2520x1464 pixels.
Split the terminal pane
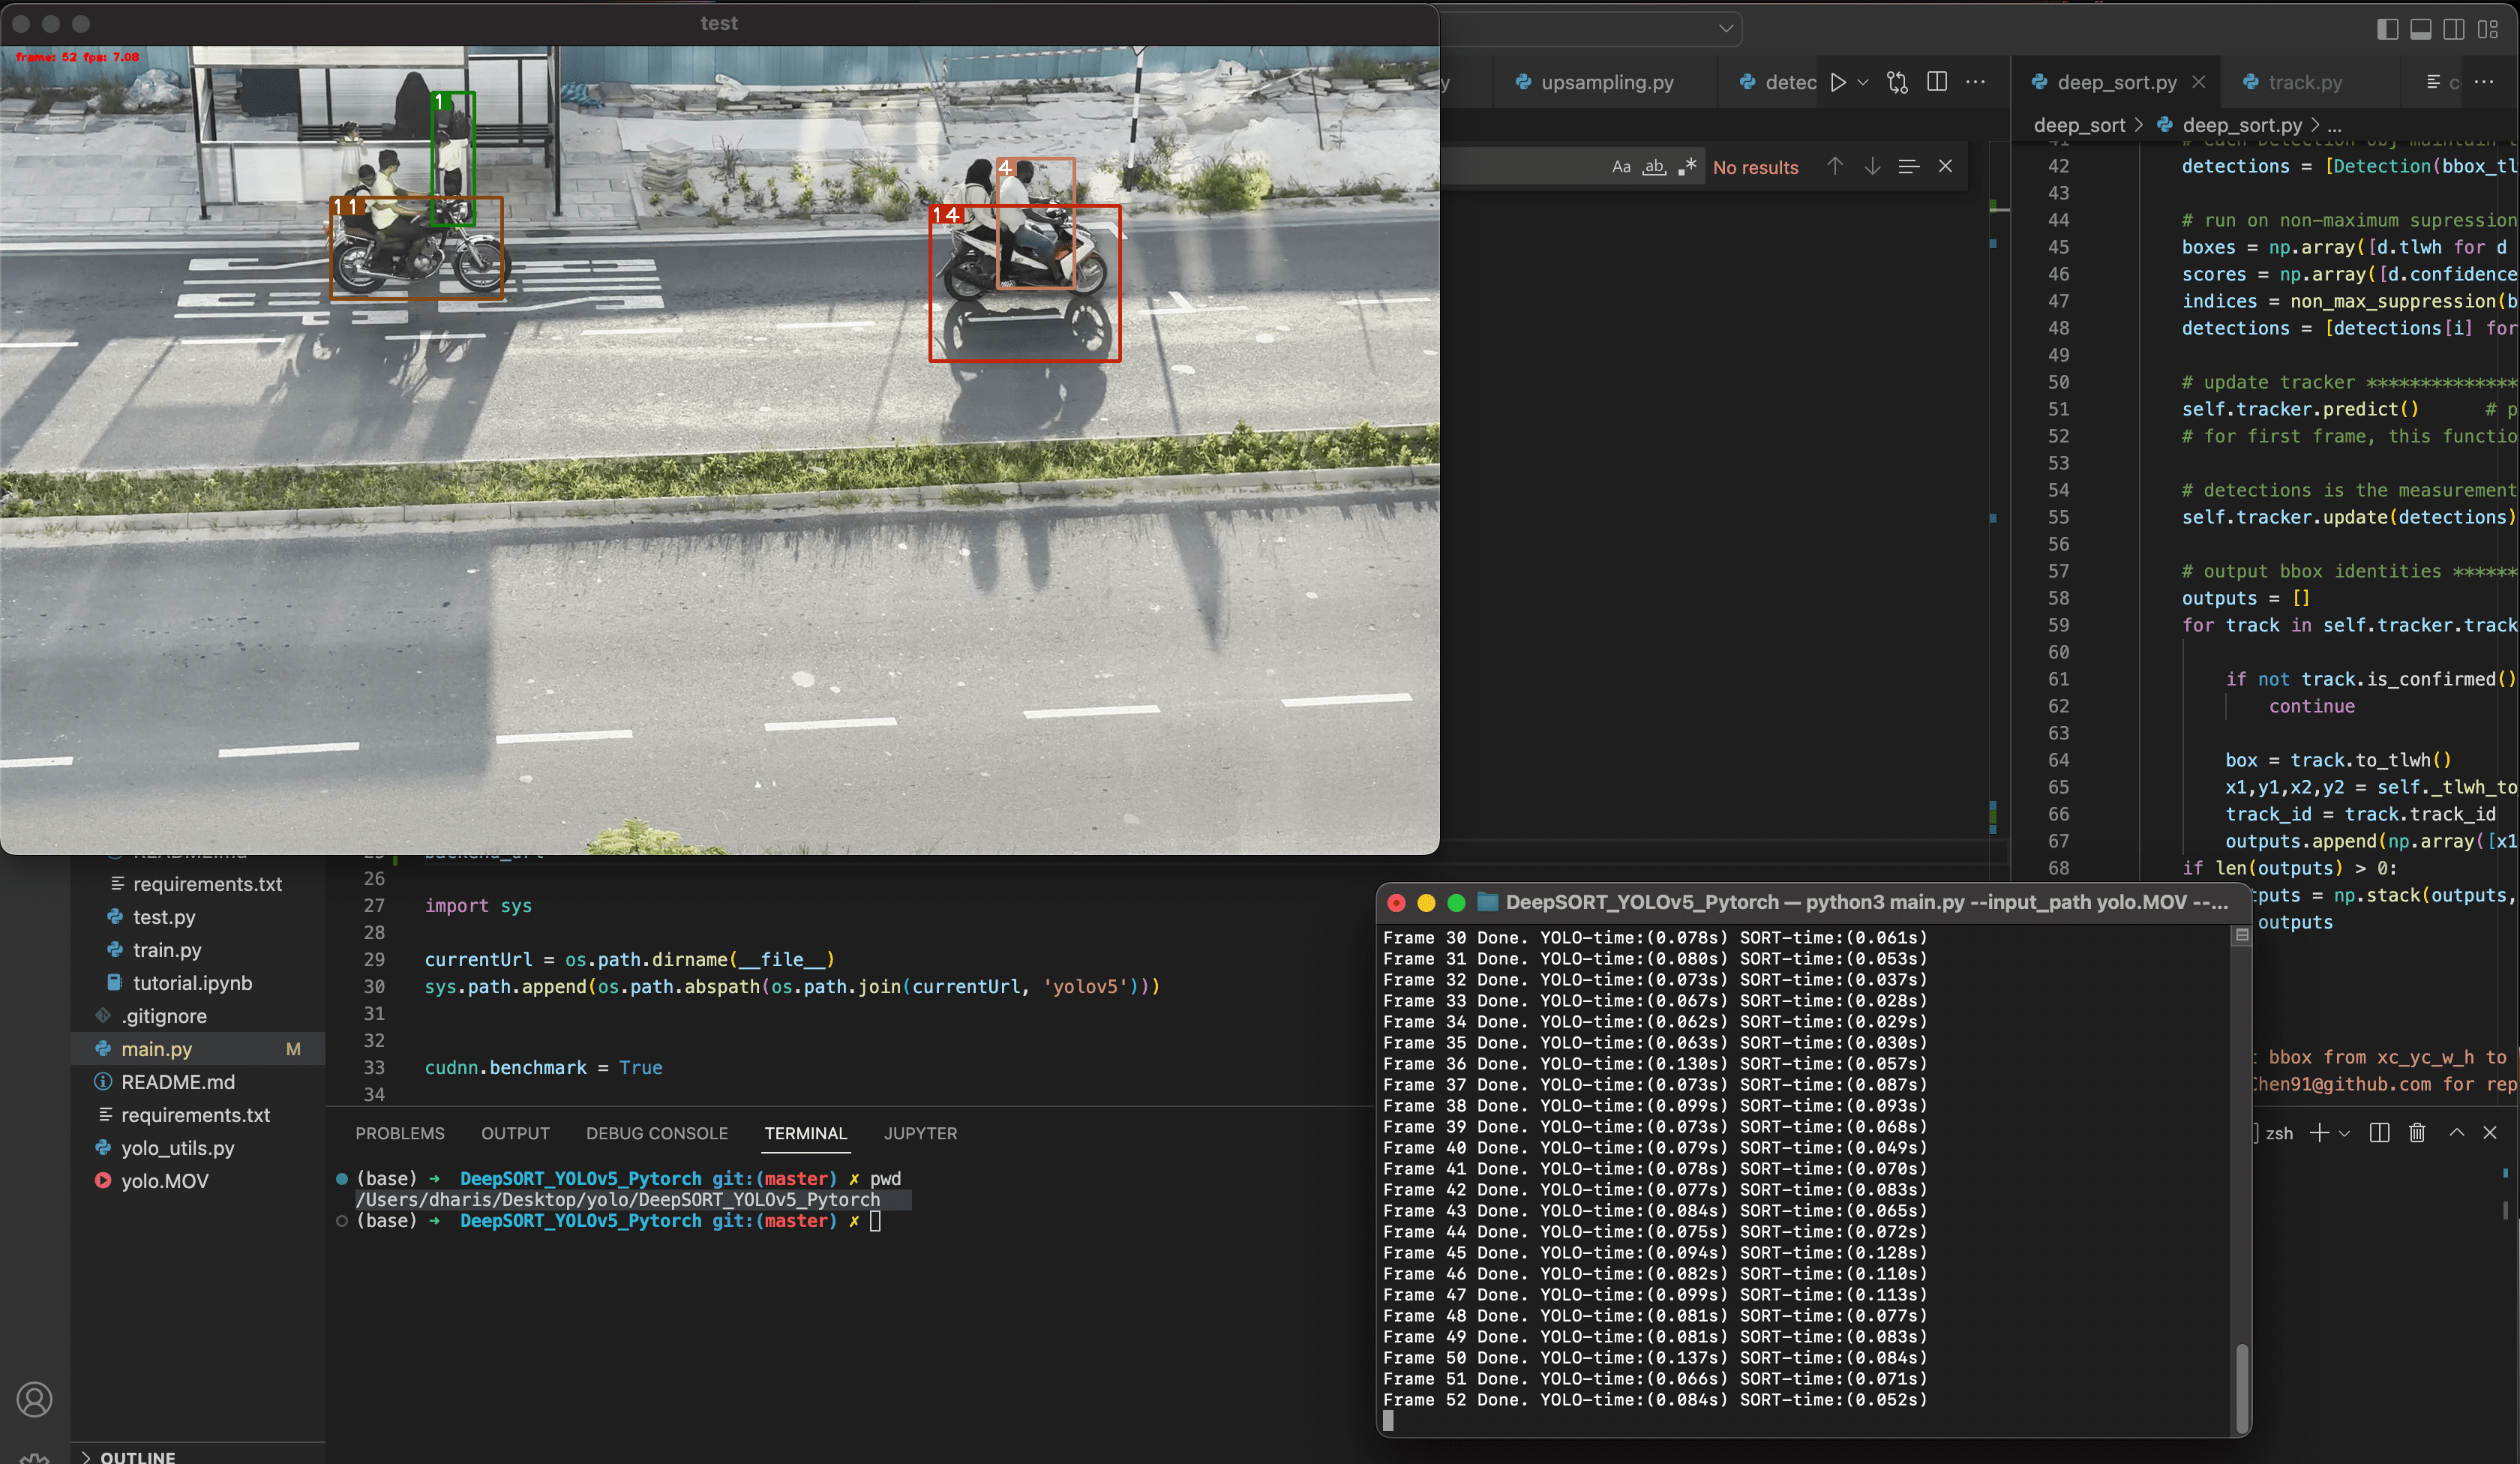(2379, 1132)
